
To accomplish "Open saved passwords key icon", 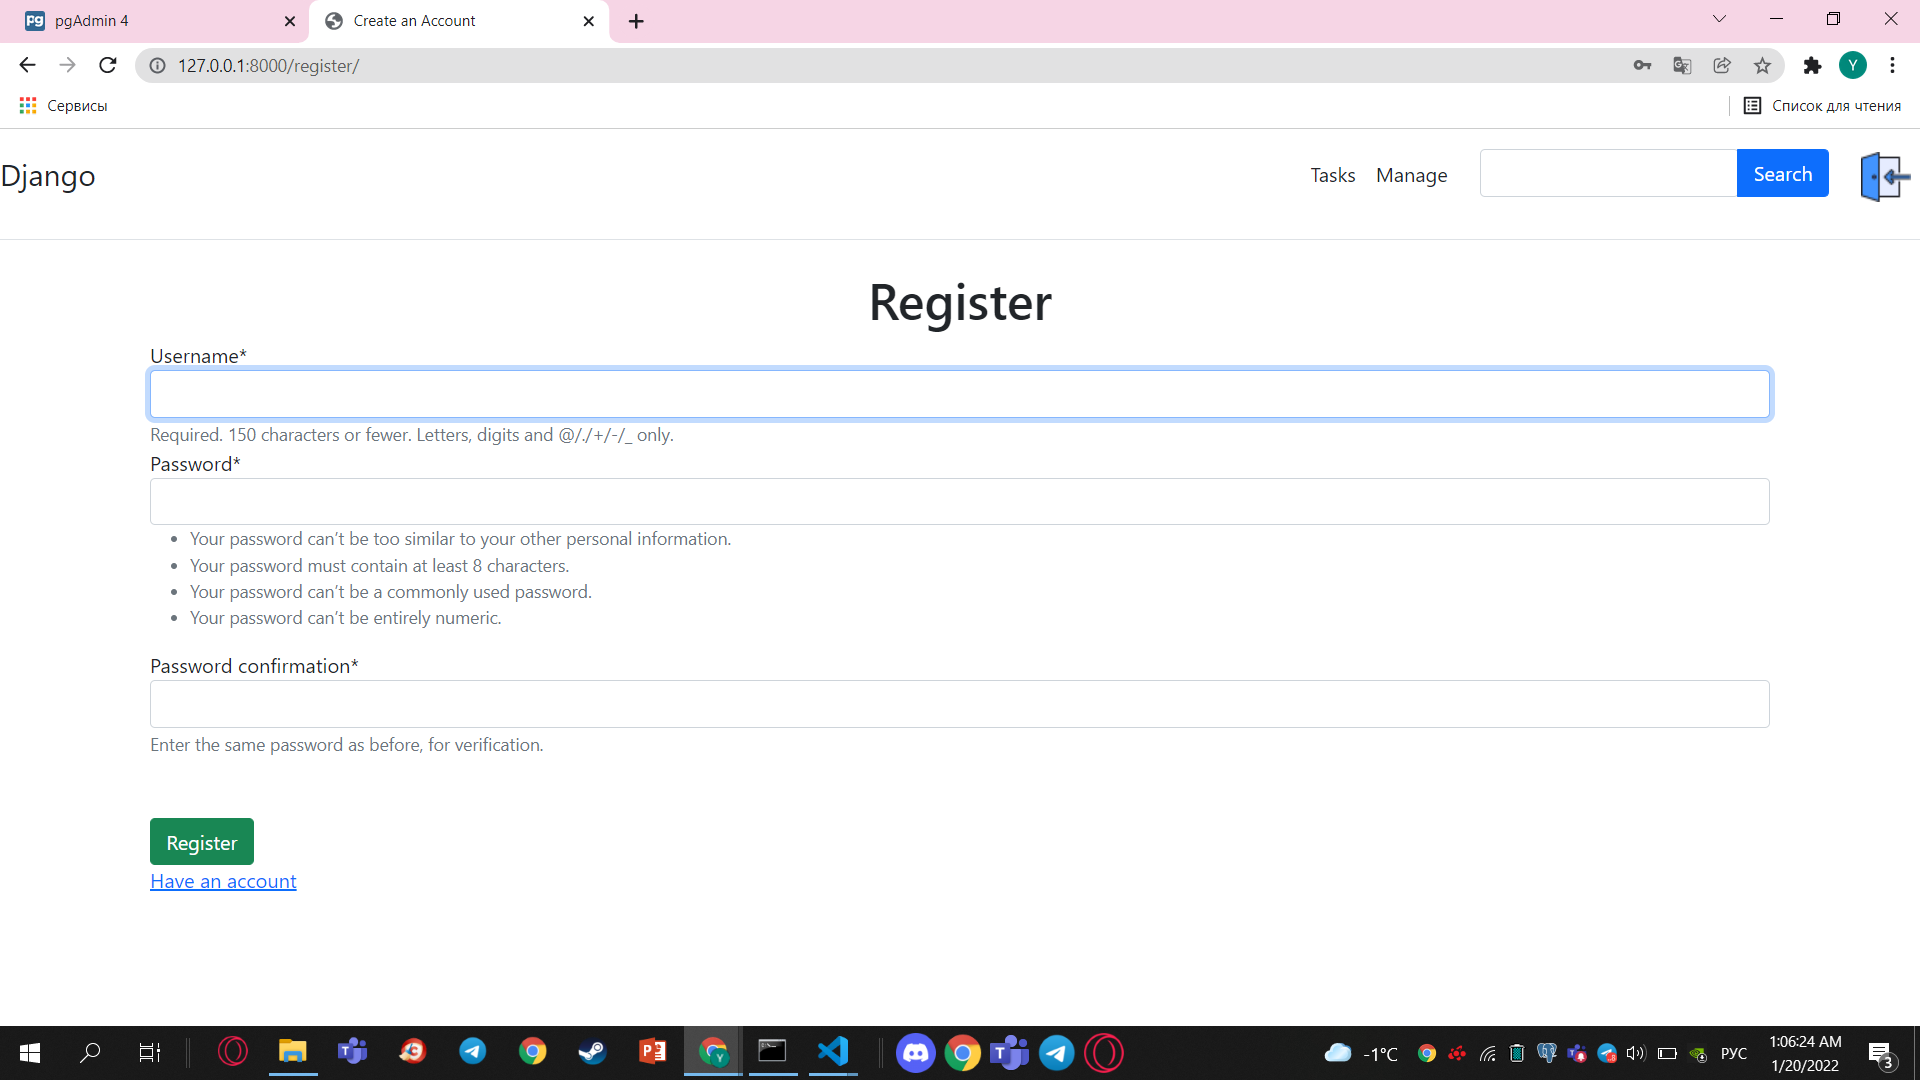I will pos(1642,65).
